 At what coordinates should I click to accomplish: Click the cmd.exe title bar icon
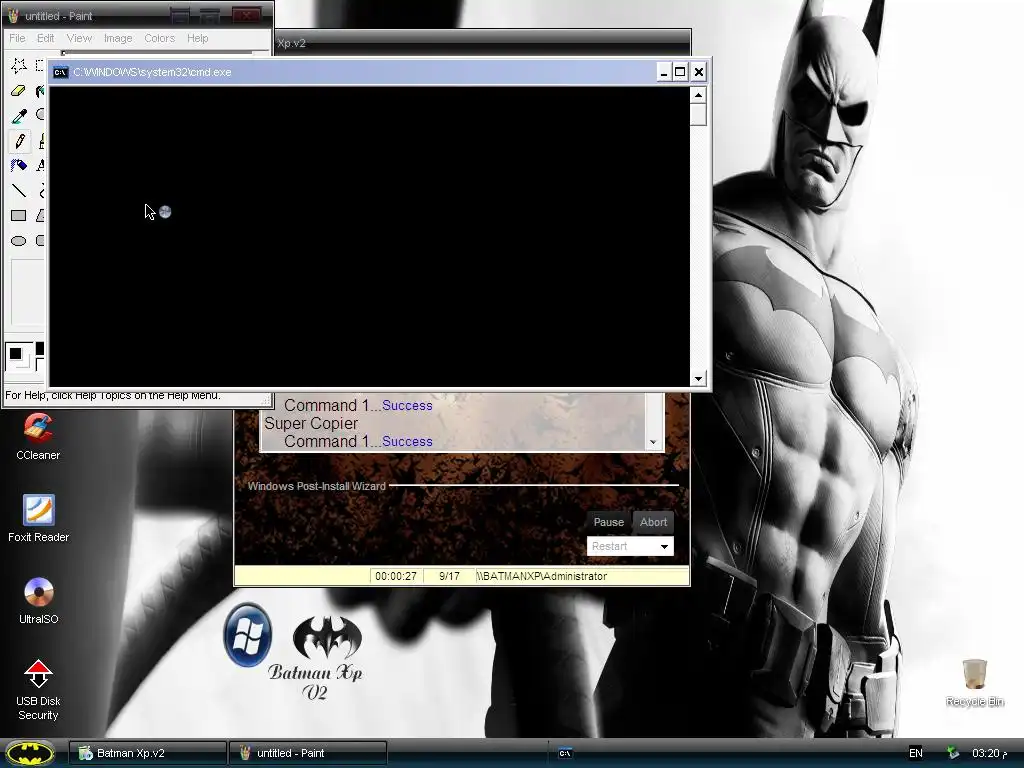[60, 72]
